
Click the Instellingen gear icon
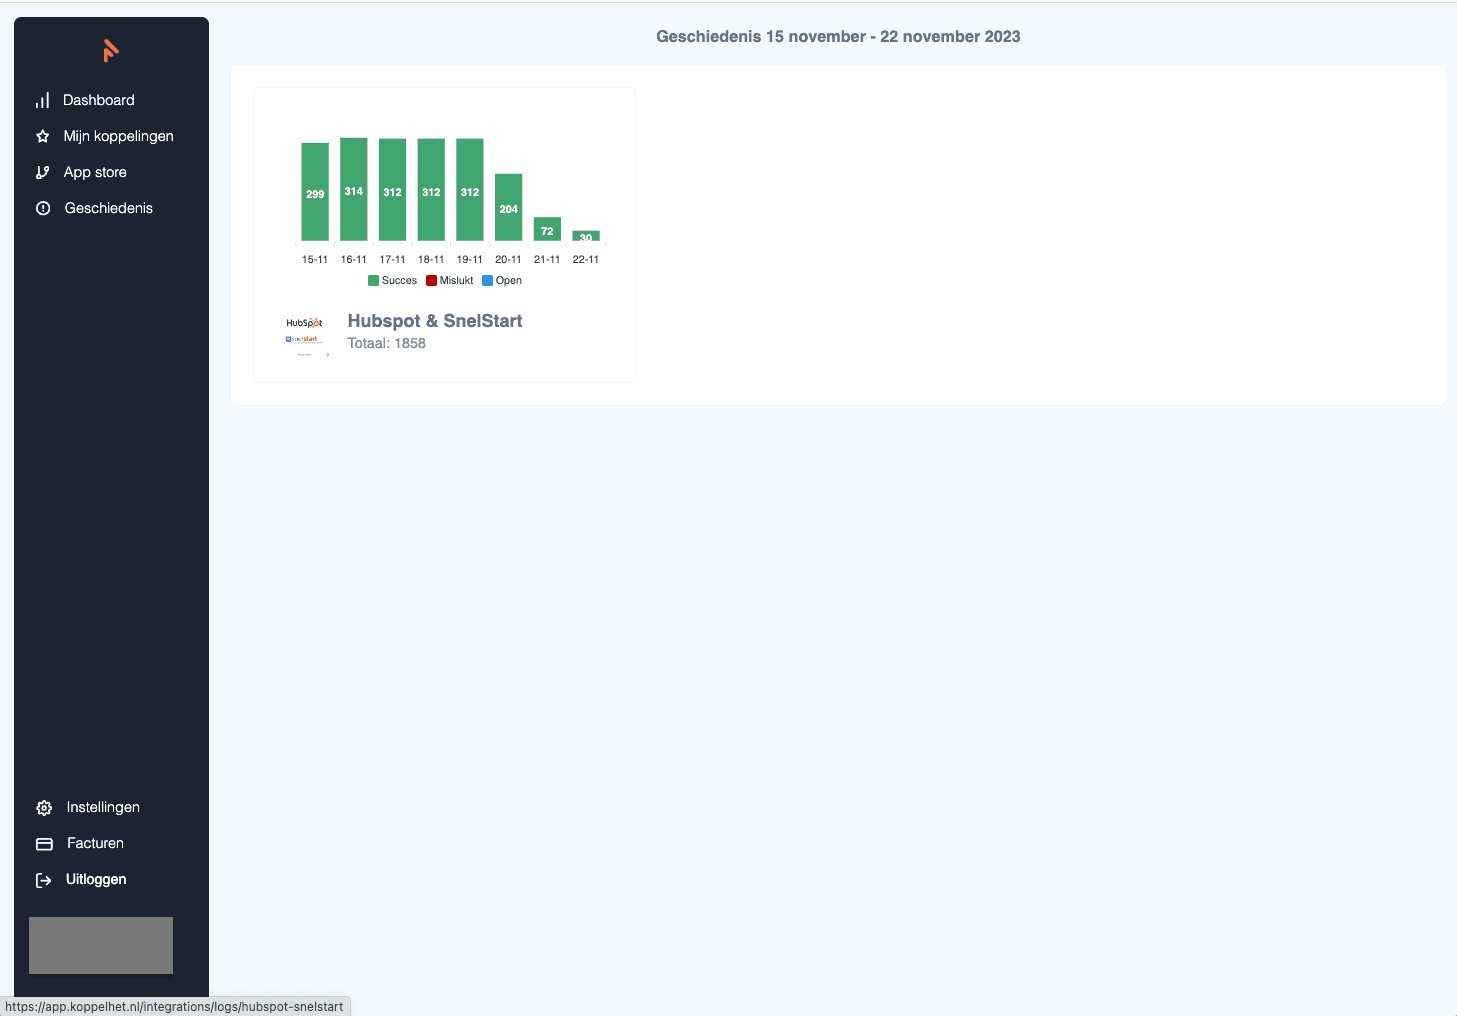pos(44,808)
